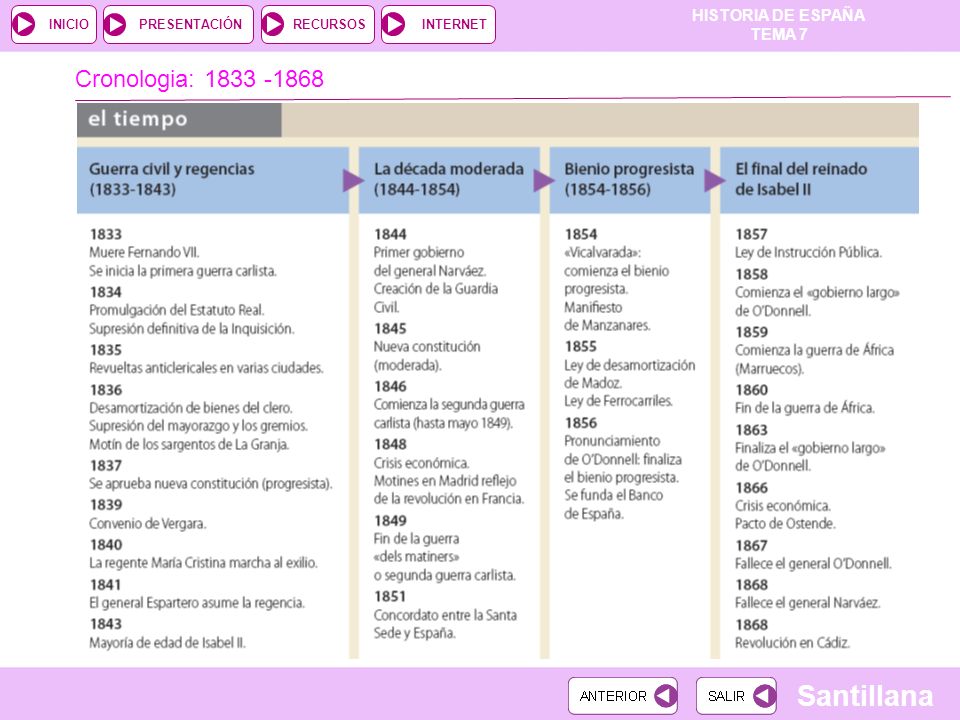Click the '«Vicalvarada»:' entry
This screenshot has width=960, height=720.
coord(602,252)
